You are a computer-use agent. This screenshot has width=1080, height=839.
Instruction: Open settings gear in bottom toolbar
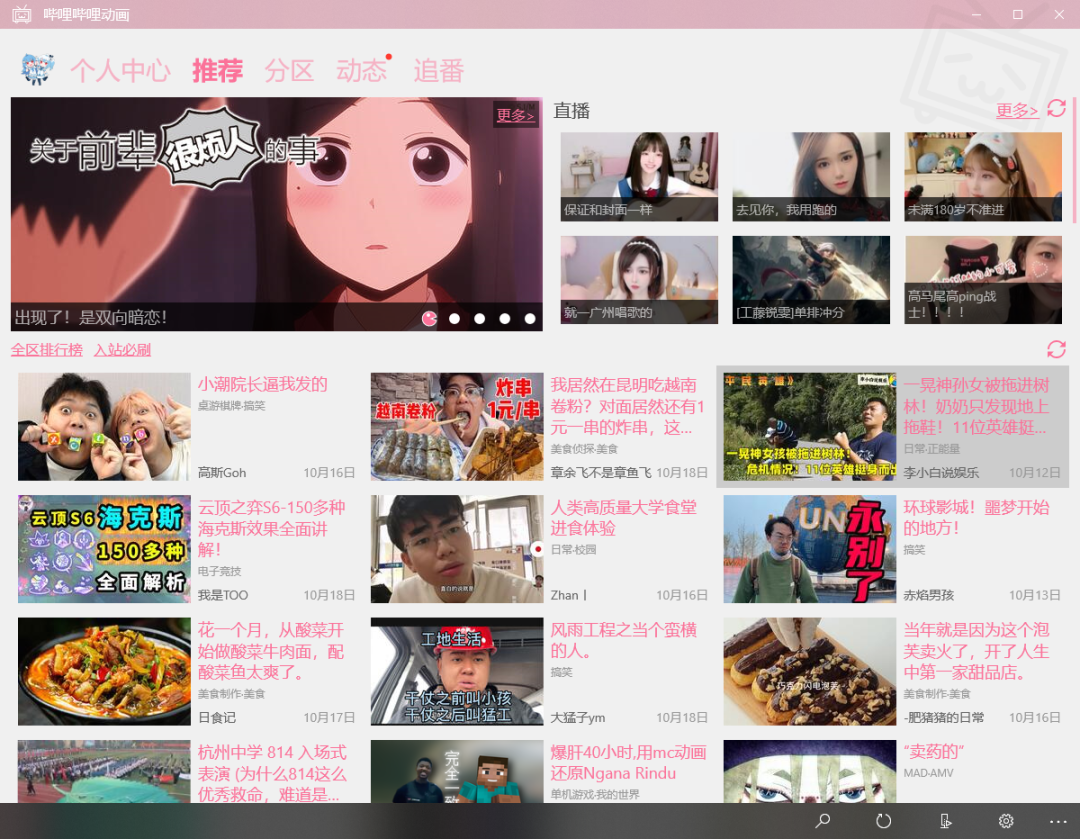[x=1006, y=820]
